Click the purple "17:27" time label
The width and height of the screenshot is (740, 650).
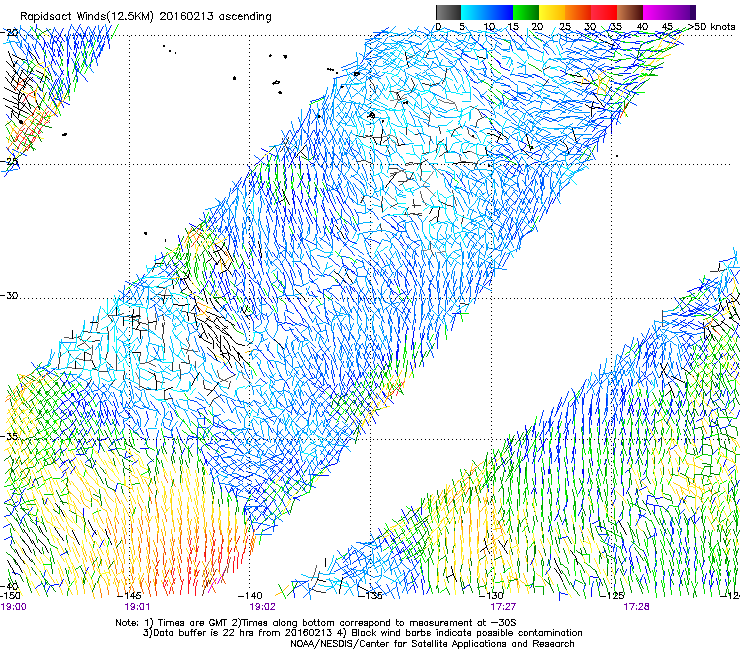503,607
